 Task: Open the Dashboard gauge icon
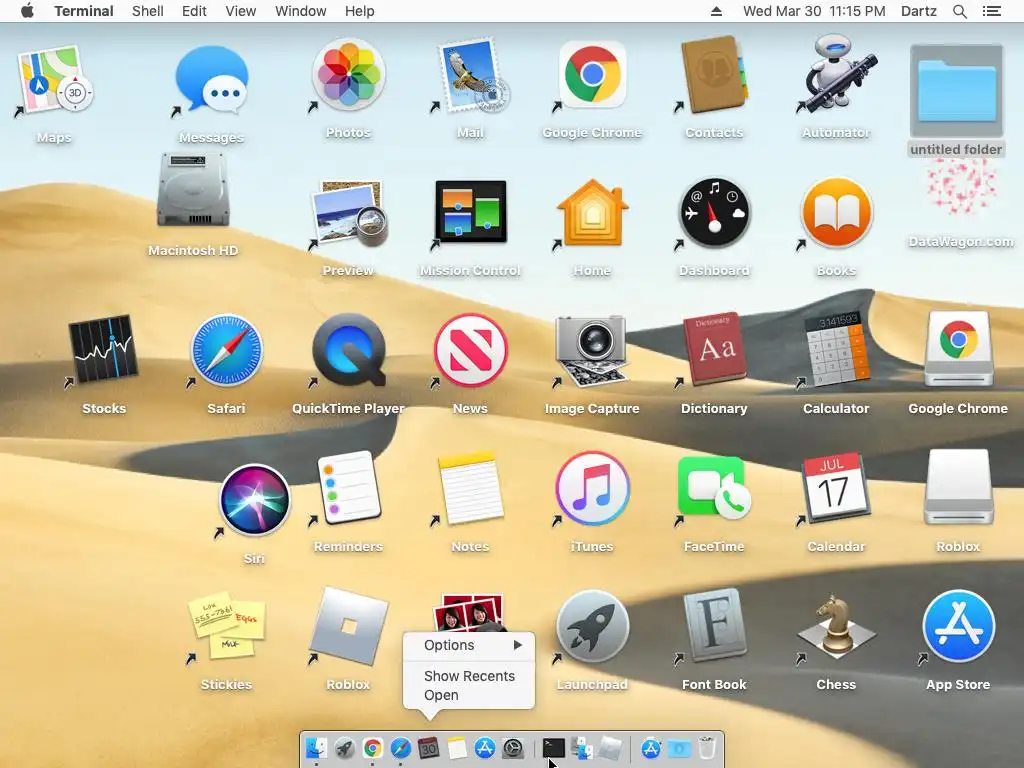[x=714, y=214]
